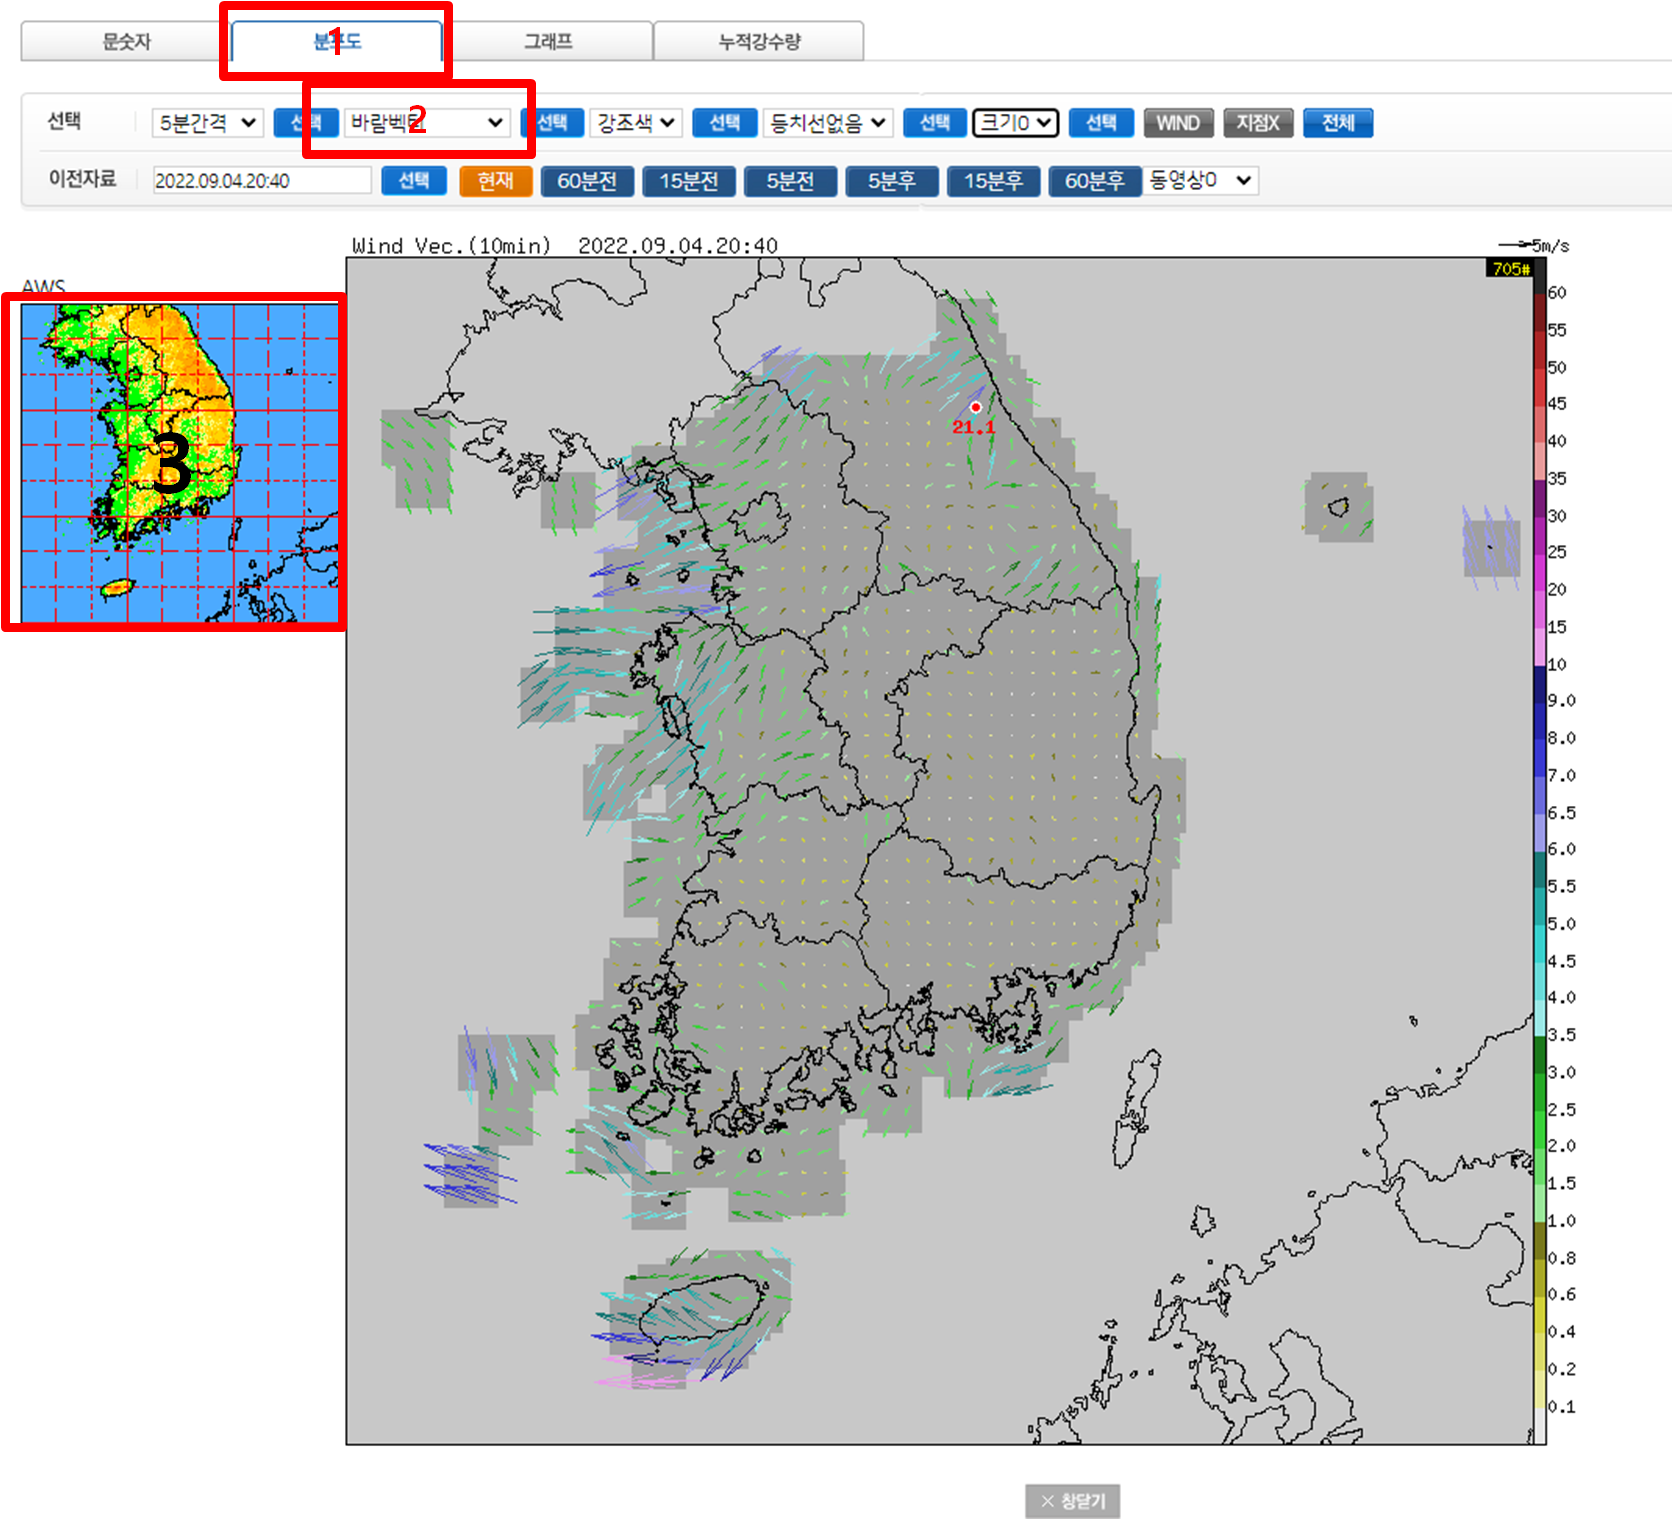
Task: Click the 2022.09.04.20:40 date input field
Action: pos(262,181)
